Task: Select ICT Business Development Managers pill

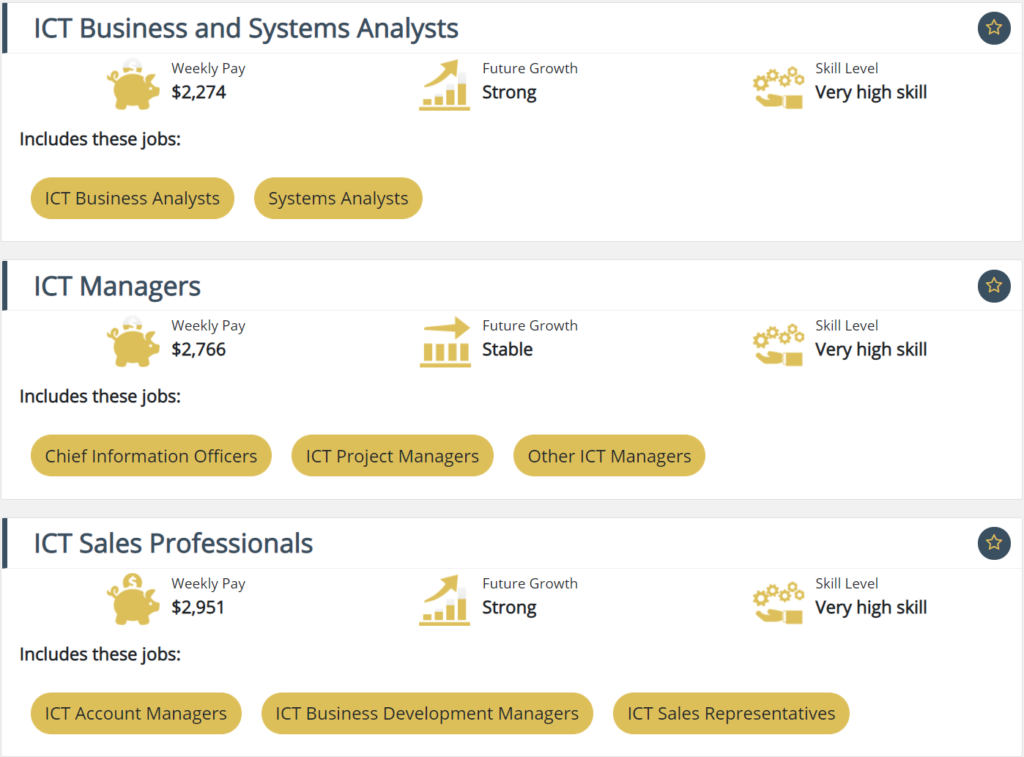Action: point(427,714)
